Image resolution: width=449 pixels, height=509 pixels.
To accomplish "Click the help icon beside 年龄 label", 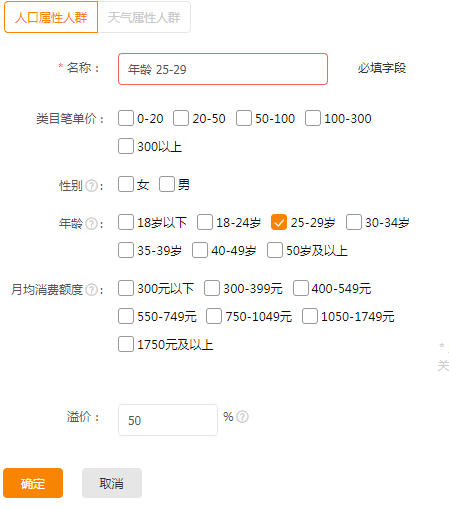I will [91, 224].
